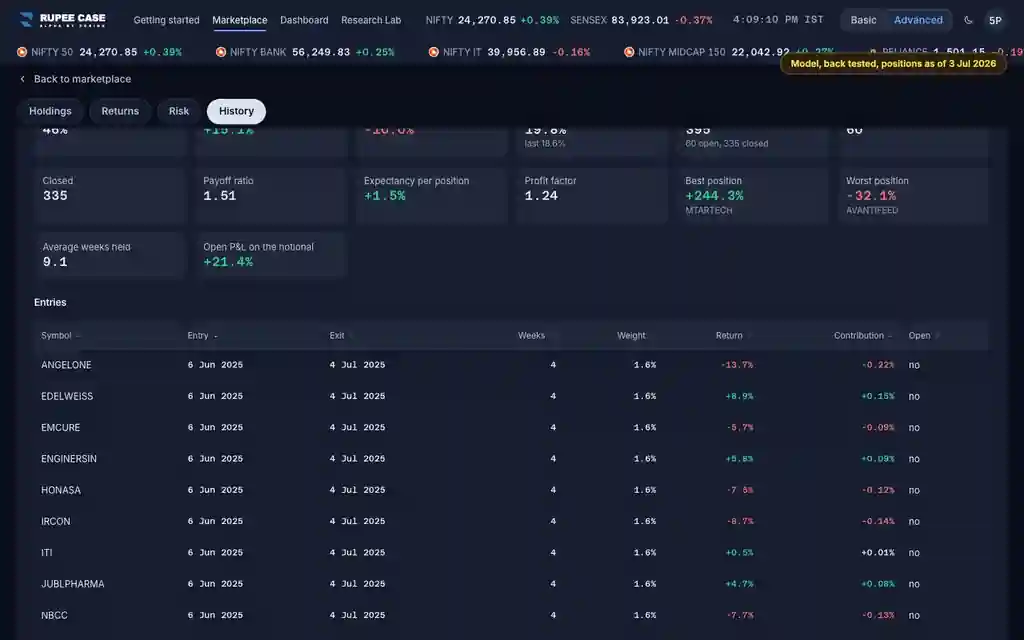
Task: Switch to Basic mode
Action: (x=863, y=20)
